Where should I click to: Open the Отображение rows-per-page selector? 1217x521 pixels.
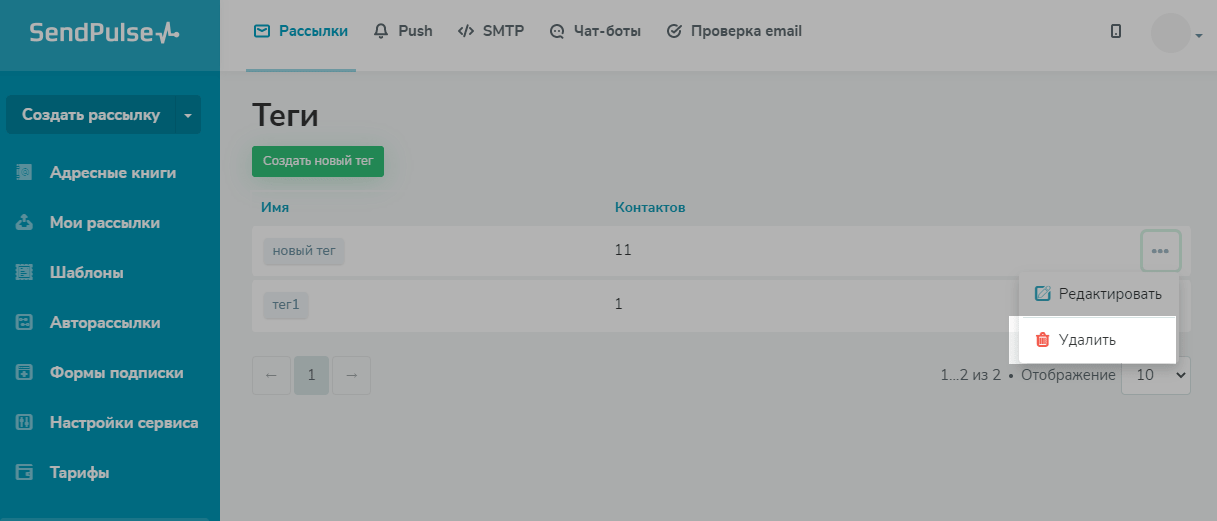(1156, 375)
